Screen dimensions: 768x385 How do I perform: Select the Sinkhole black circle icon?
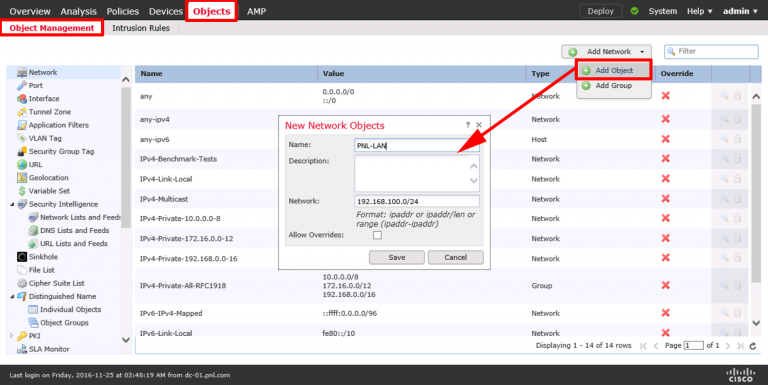click(x=22, y=257)
